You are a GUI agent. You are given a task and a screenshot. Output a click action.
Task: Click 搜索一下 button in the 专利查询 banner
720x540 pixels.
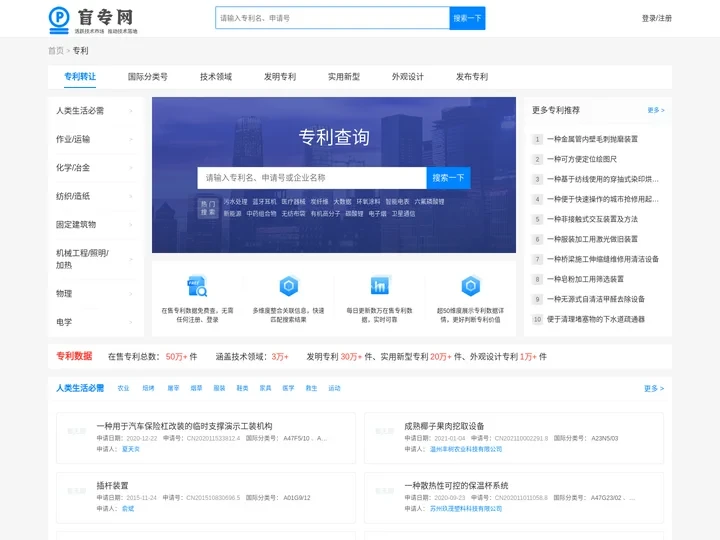point(448,178)
